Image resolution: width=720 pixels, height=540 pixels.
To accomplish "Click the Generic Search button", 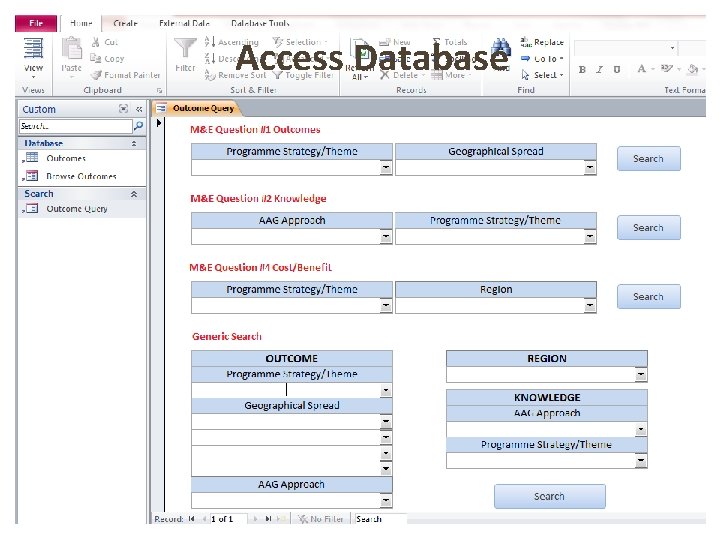I will tap(550, 496).
